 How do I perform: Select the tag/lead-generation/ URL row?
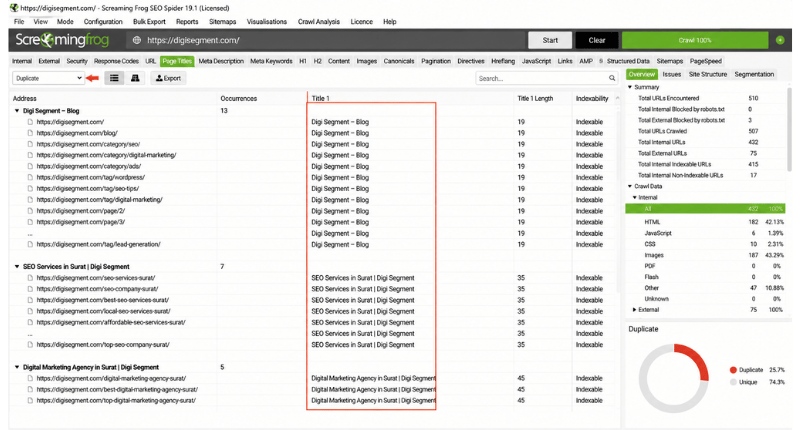(x=311, y=244)
